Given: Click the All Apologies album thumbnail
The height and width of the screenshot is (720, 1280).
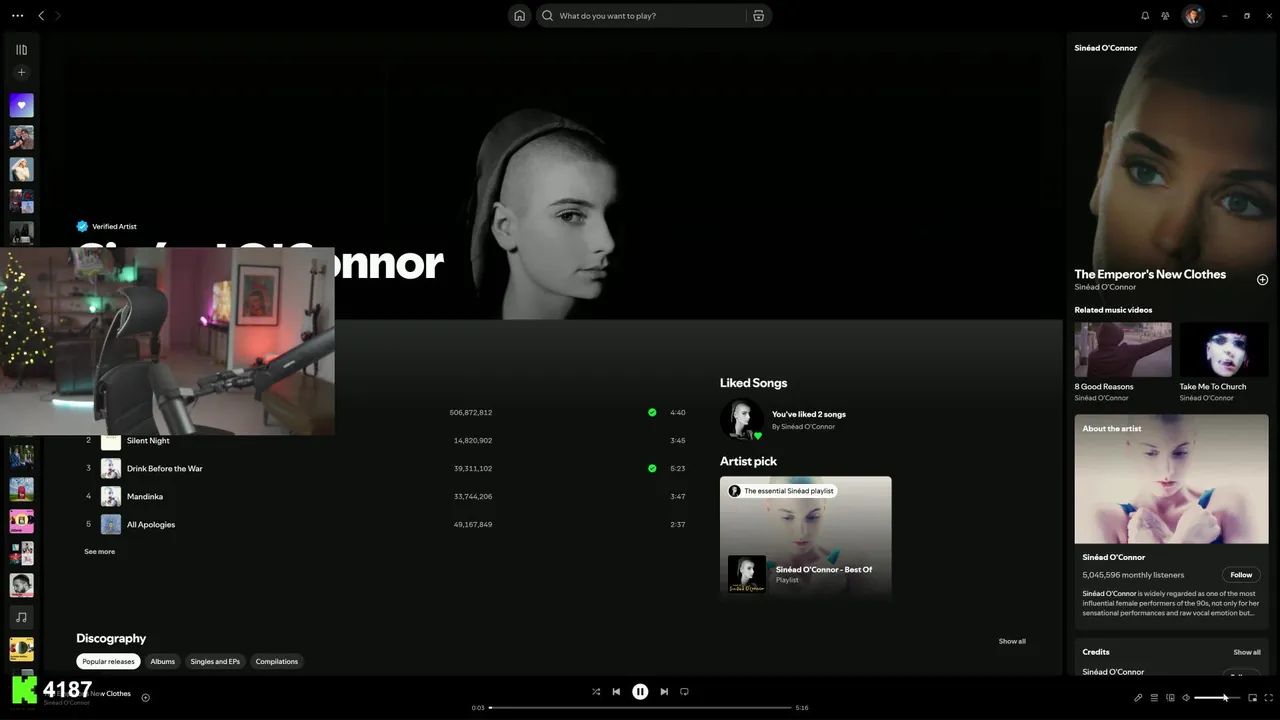Looking at the screenshot, I should pyautogui.click(x=110, y=525).
